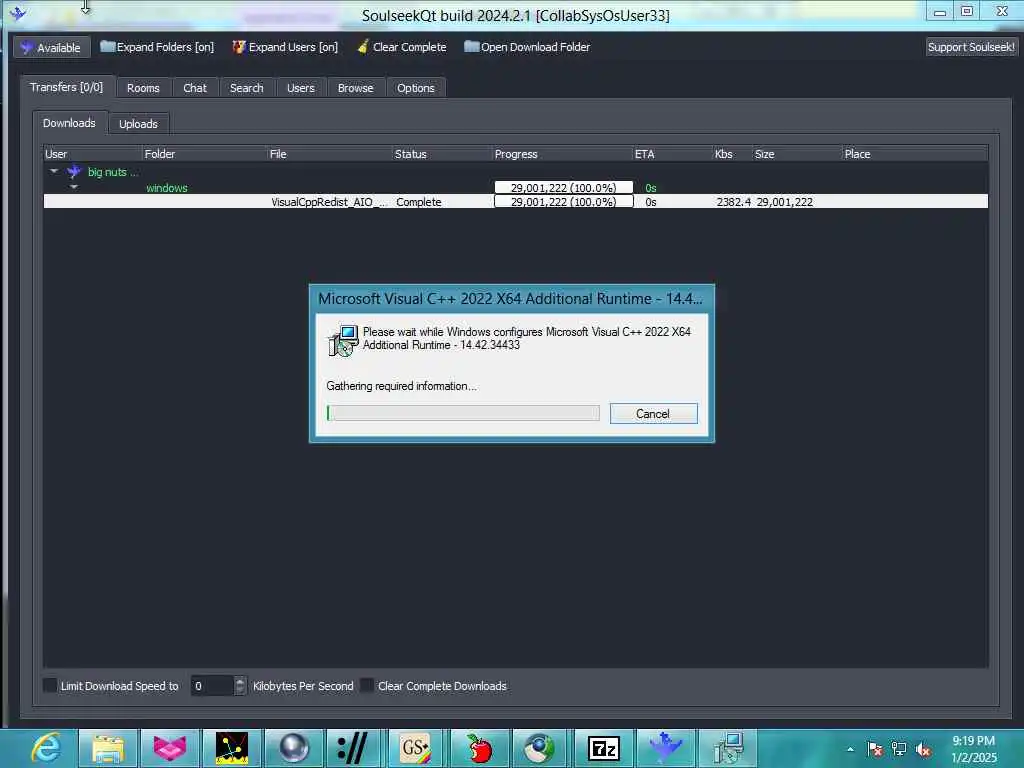Viewport: 1024px width, 768px height.
Task: Sort by the Status column header
Action: click(442, 154)
